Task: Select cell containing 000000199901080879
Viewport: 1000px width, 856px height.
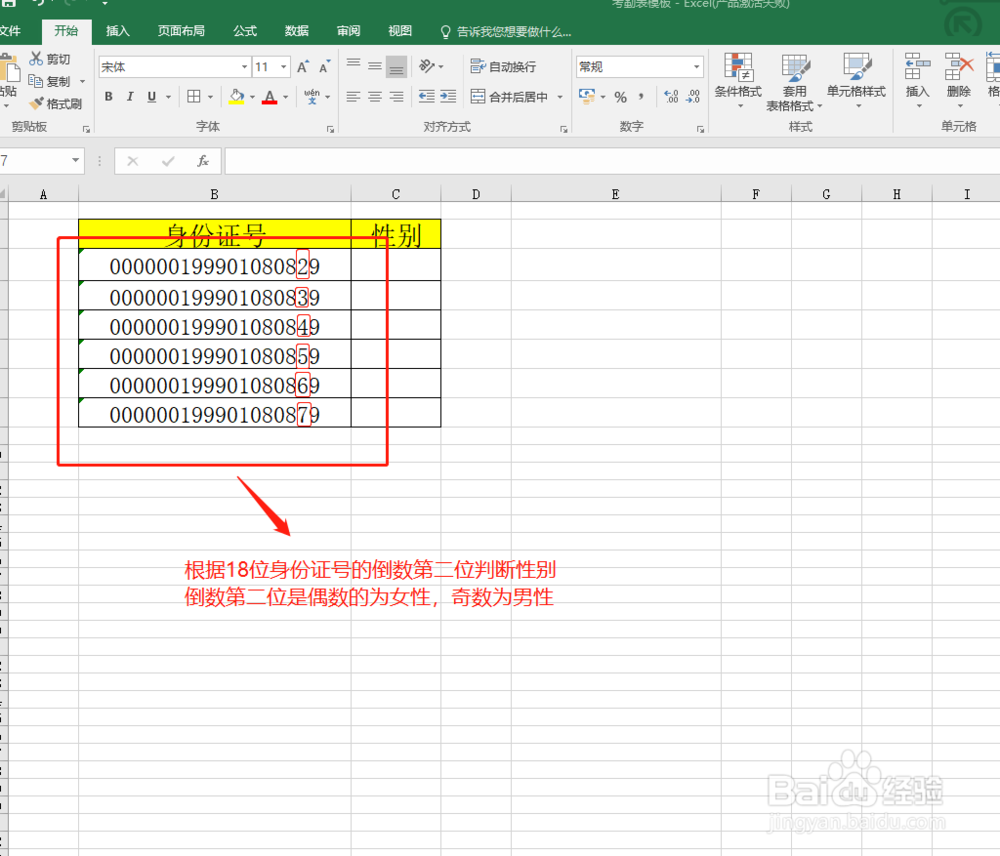Action: (215, 413)
